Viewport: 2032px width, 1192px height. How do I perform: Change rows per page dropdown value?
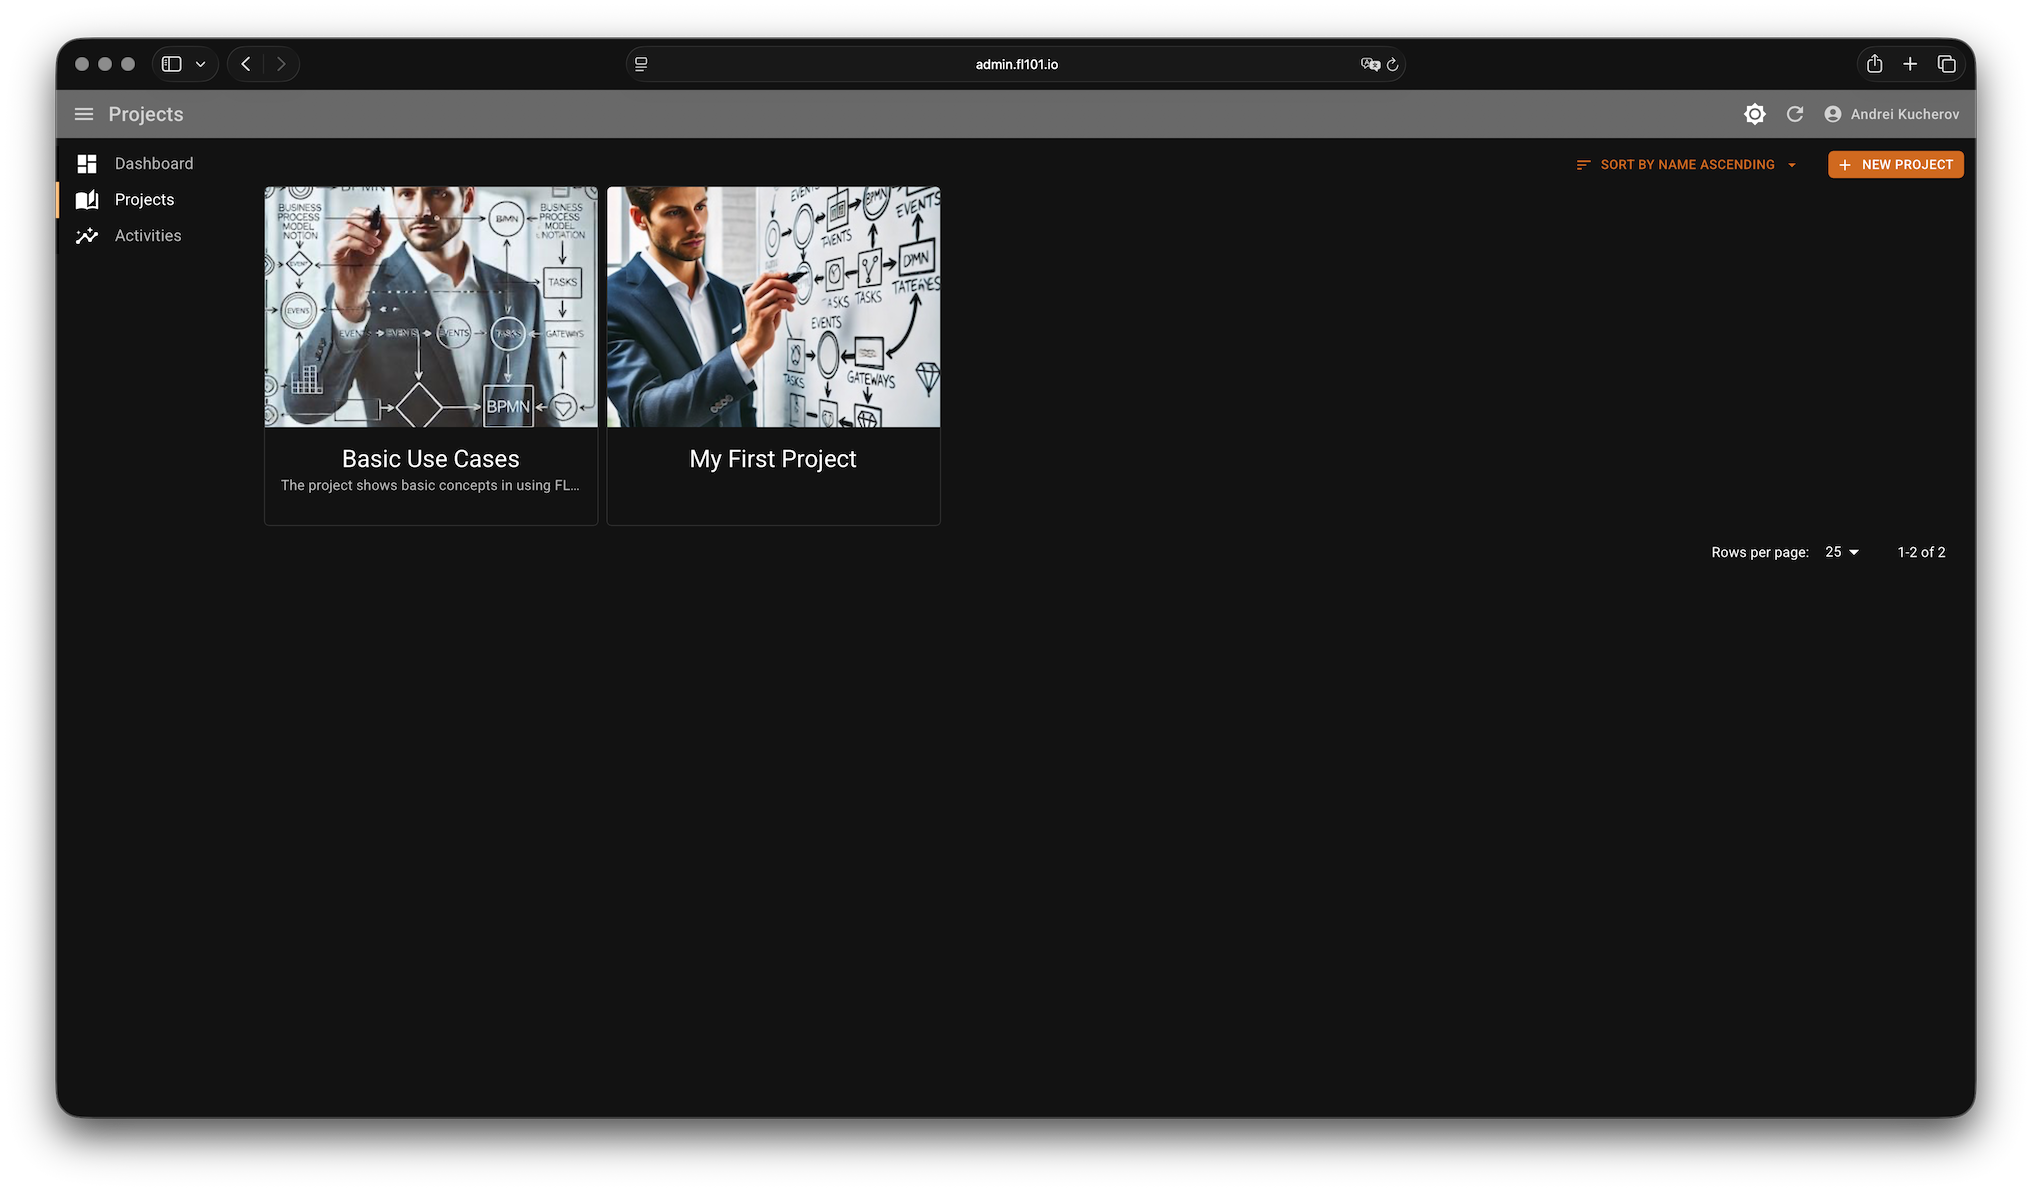click(1841, 552)
